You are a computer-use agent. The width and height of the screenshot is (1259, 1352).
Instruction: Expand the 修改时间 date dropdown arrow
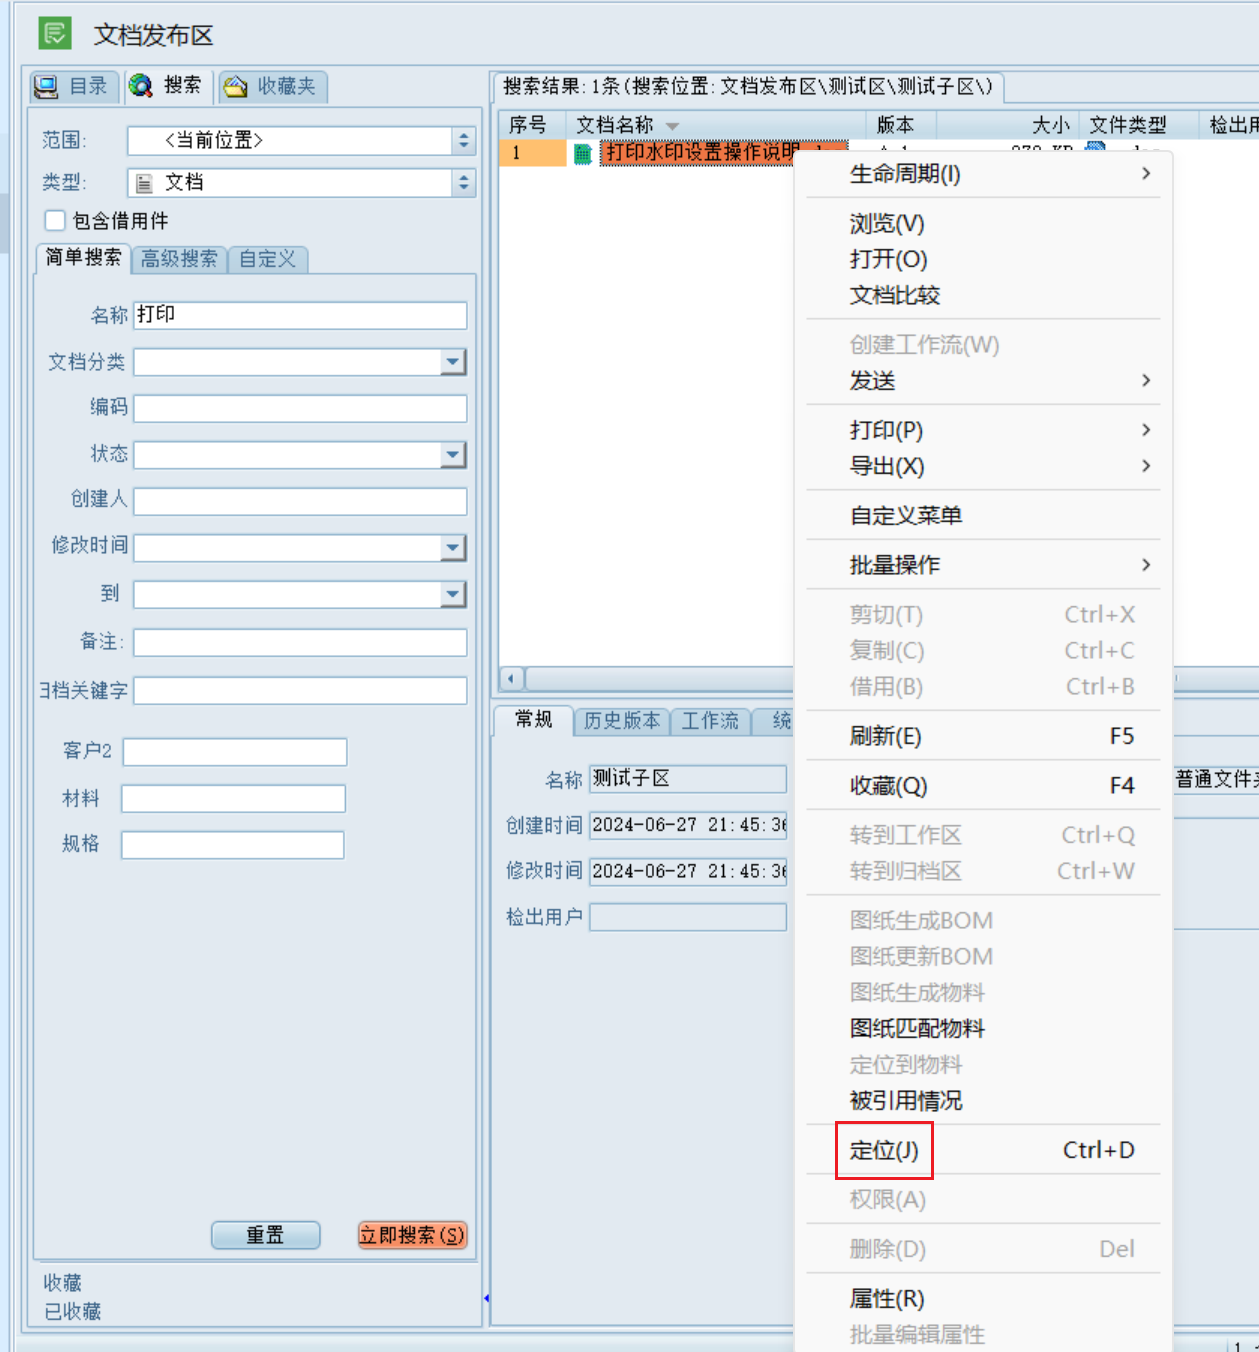point(453,548)
